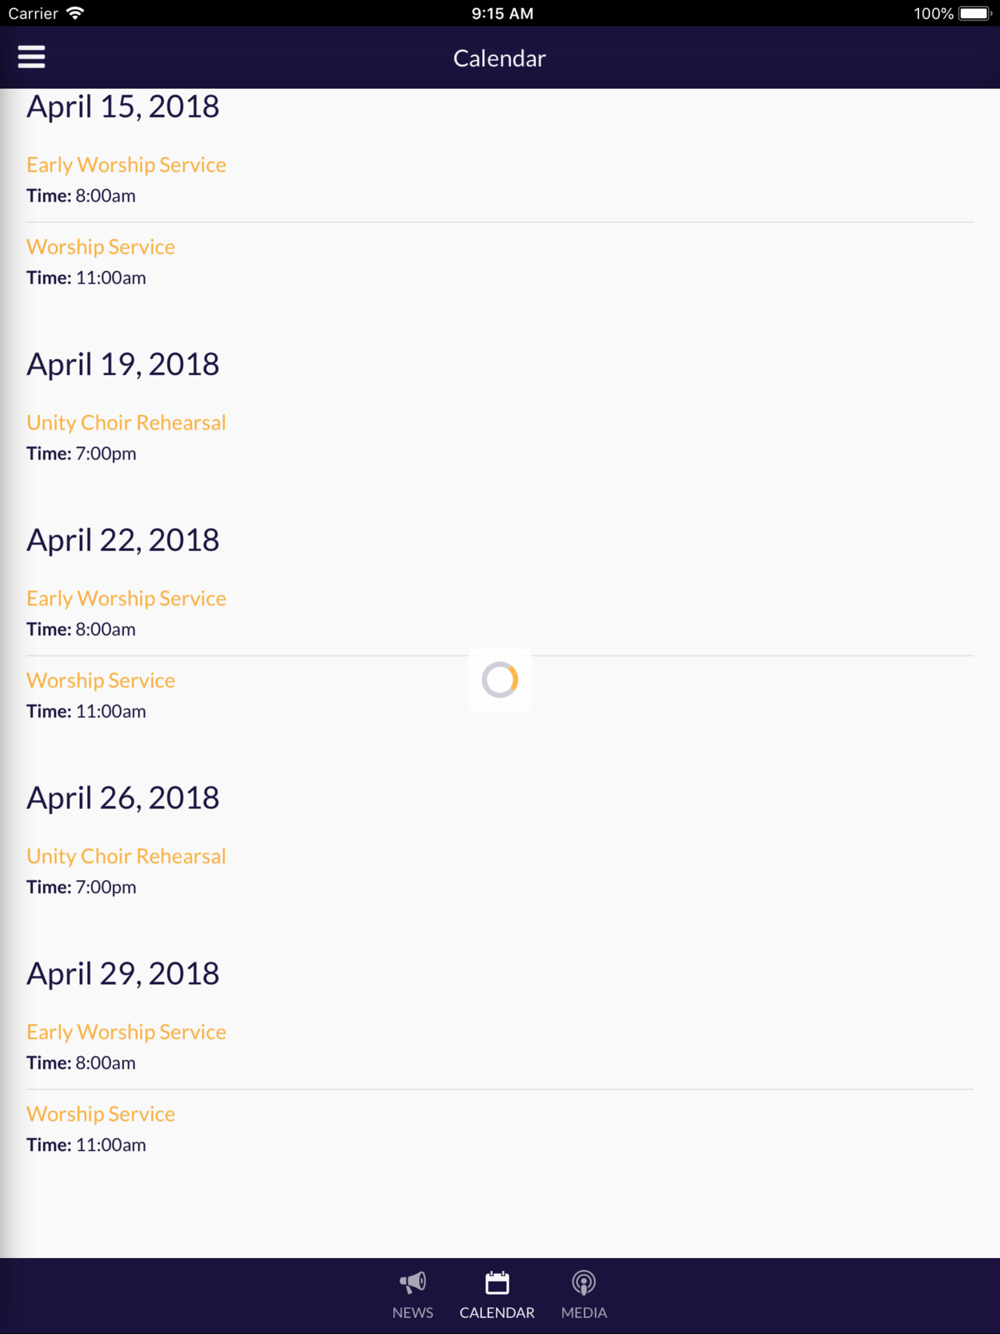Viewport: 1000px width, 1334px height.
Task: Tap the Wi-Fi status icon
Action: click(75, 13)
